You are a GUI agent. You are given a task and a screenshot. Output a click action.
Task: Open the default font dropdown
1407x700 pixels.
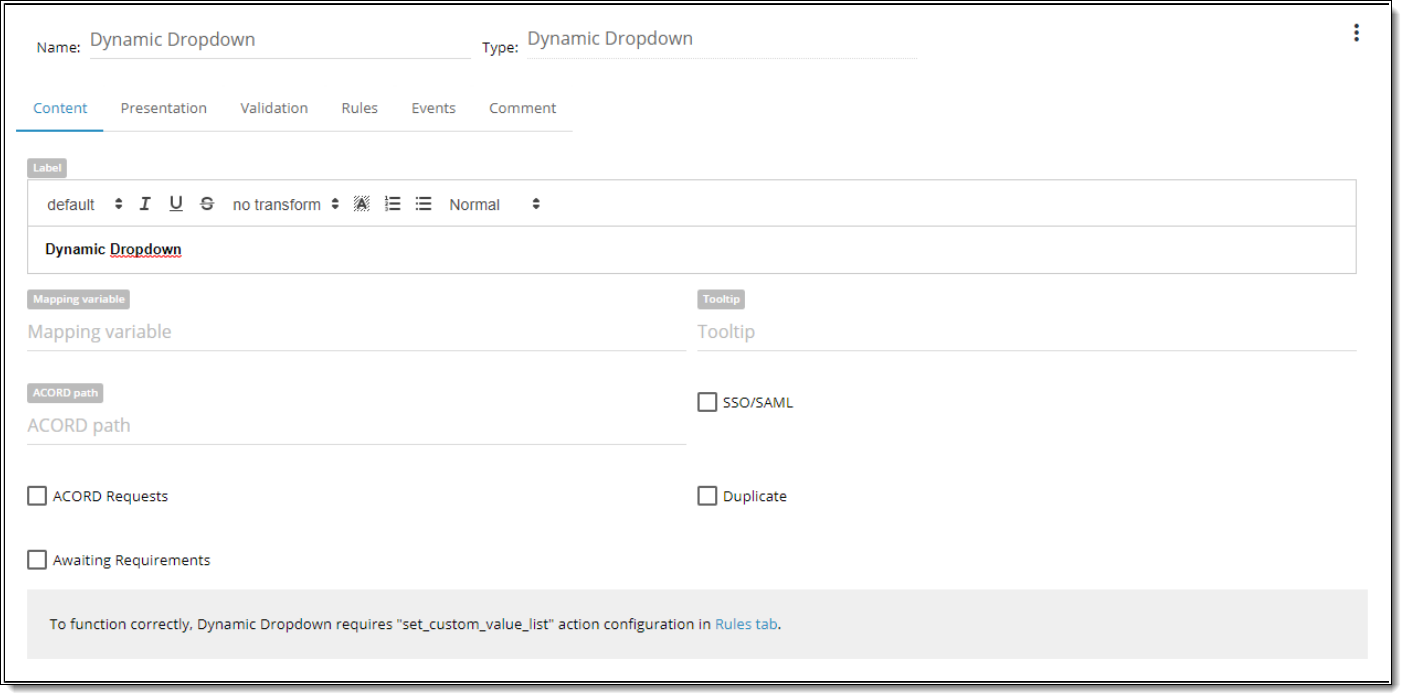[84, 204]
